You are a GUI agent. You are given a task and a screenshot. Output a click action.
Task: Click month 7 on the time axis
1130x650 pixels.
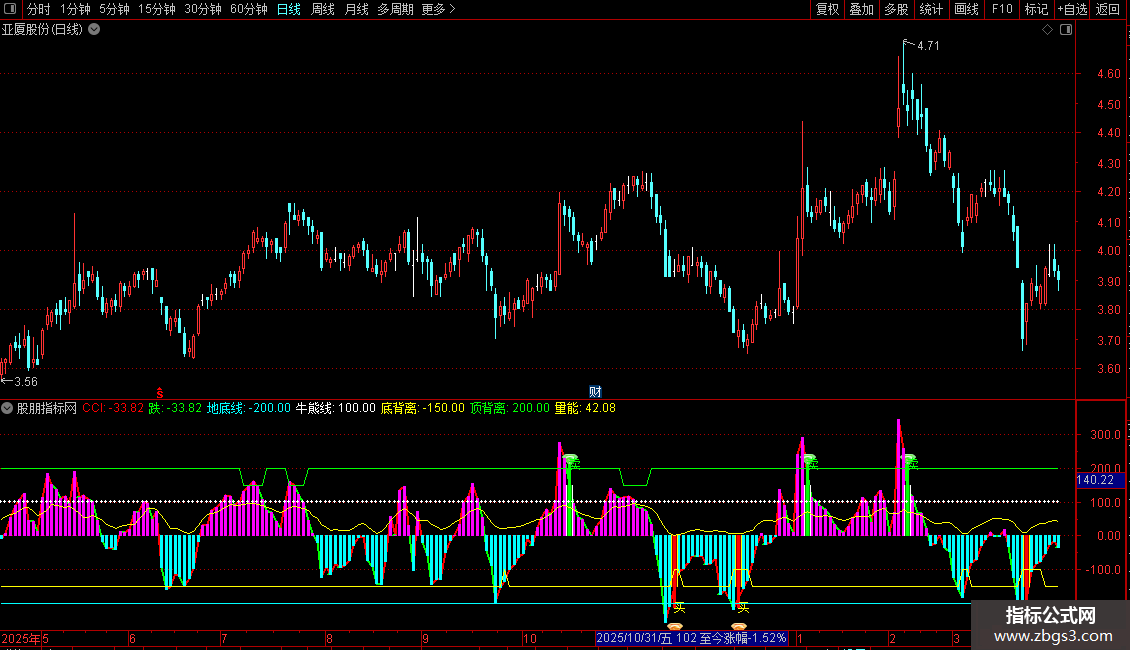click(224, 638)
